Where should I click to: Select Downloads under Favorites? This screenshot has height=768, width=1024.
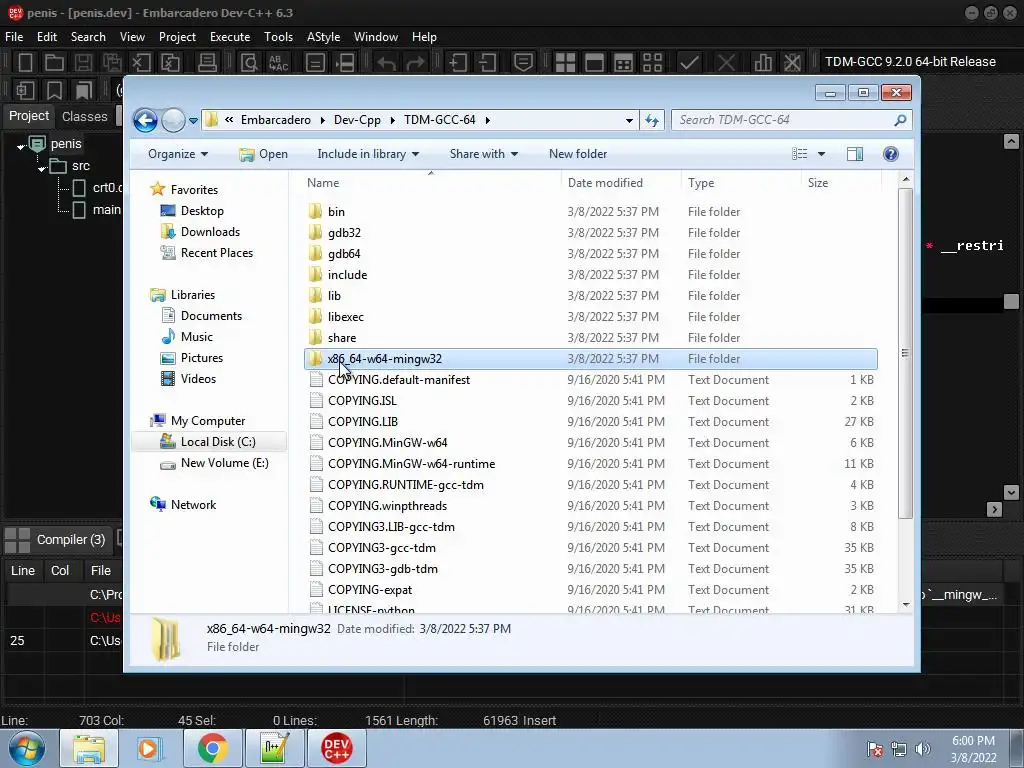pyautogui.click(x=210, y=232)
